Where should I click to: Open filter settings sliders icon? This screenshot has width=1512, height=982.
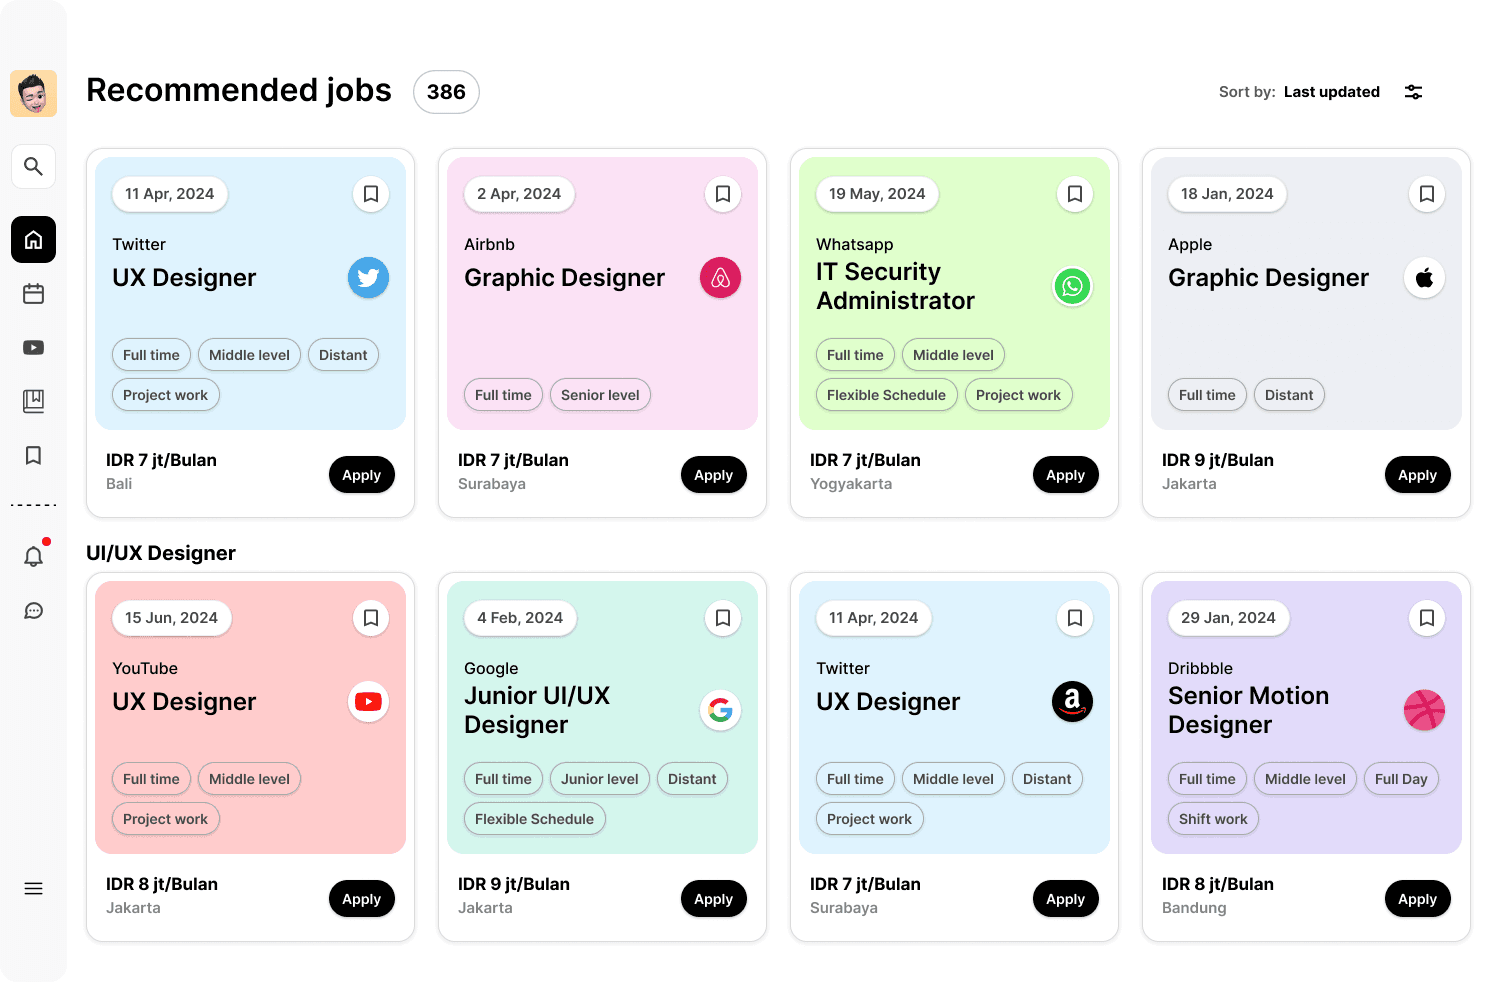point(1413,92)
